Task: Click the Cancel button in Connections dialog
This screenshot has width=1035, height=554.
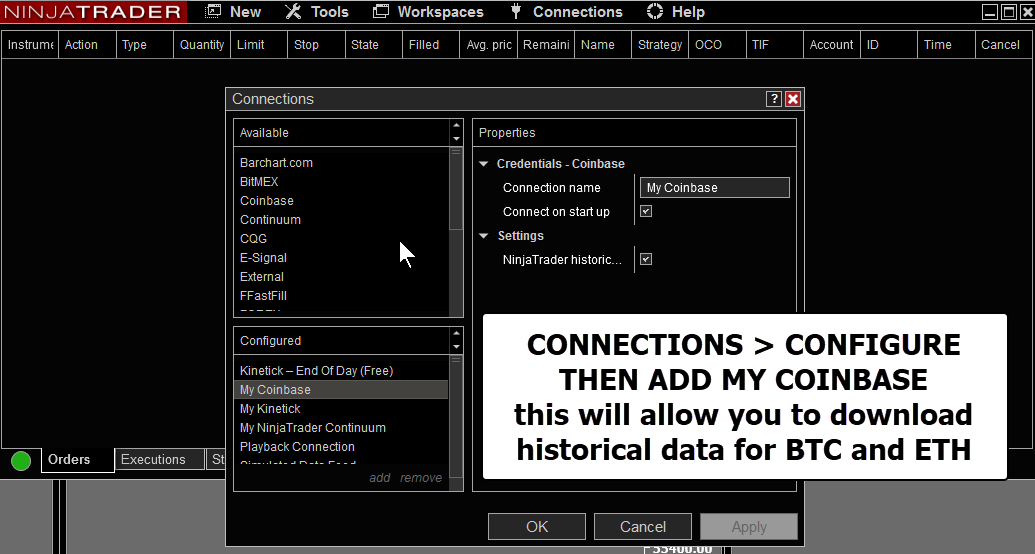Action: point(643,526)
